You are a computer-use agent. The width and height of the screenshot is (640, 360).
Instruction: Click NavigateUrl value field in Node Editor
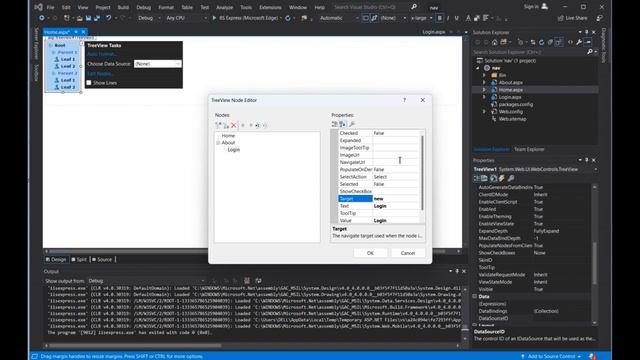396,162
